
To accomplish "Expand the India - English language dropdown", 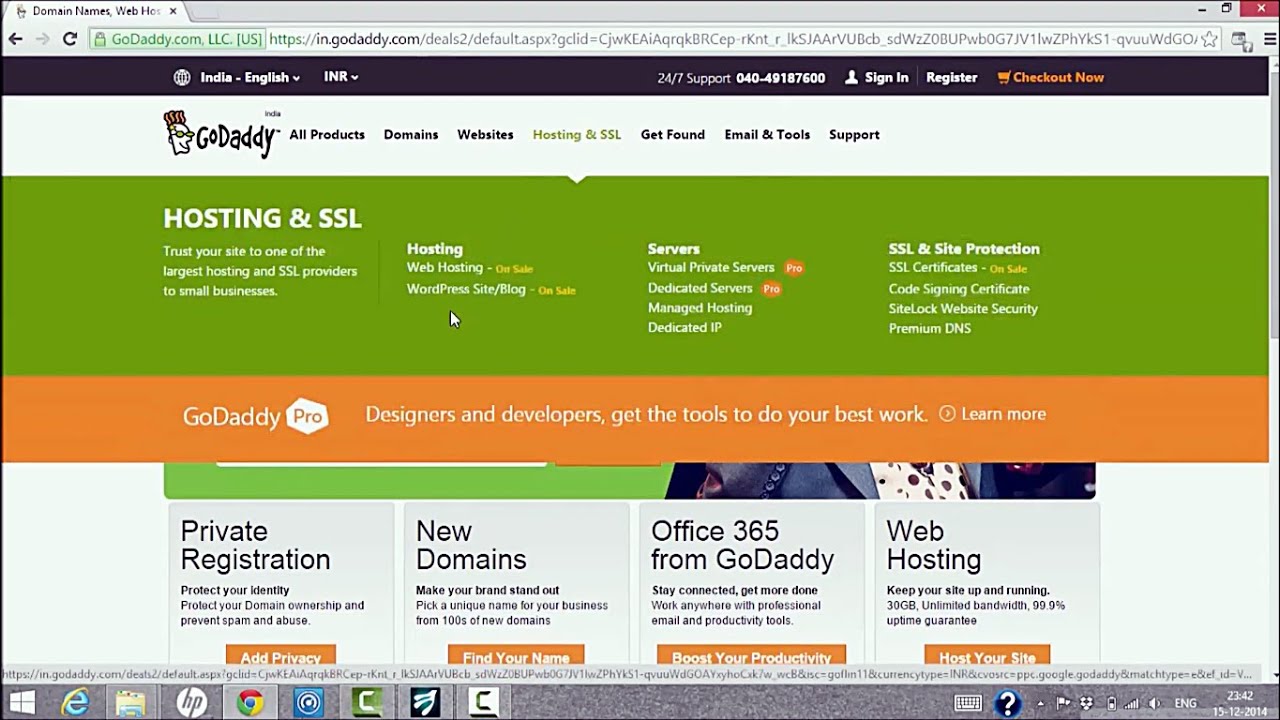I will point(250,77).
